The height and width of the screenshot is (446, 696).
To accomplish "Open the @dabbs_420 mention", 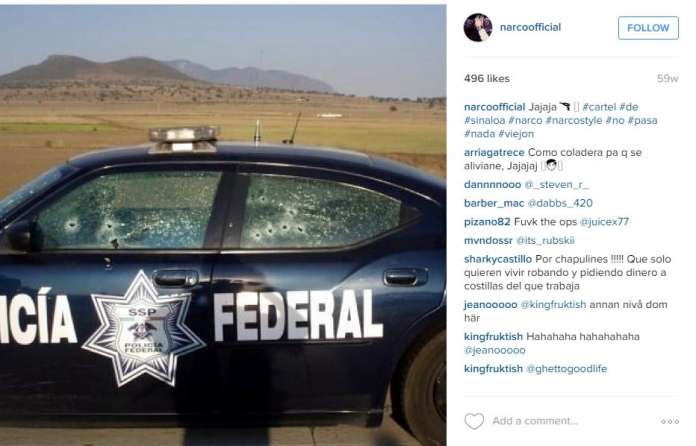I will pyautogui.click(x=560, y=203).
